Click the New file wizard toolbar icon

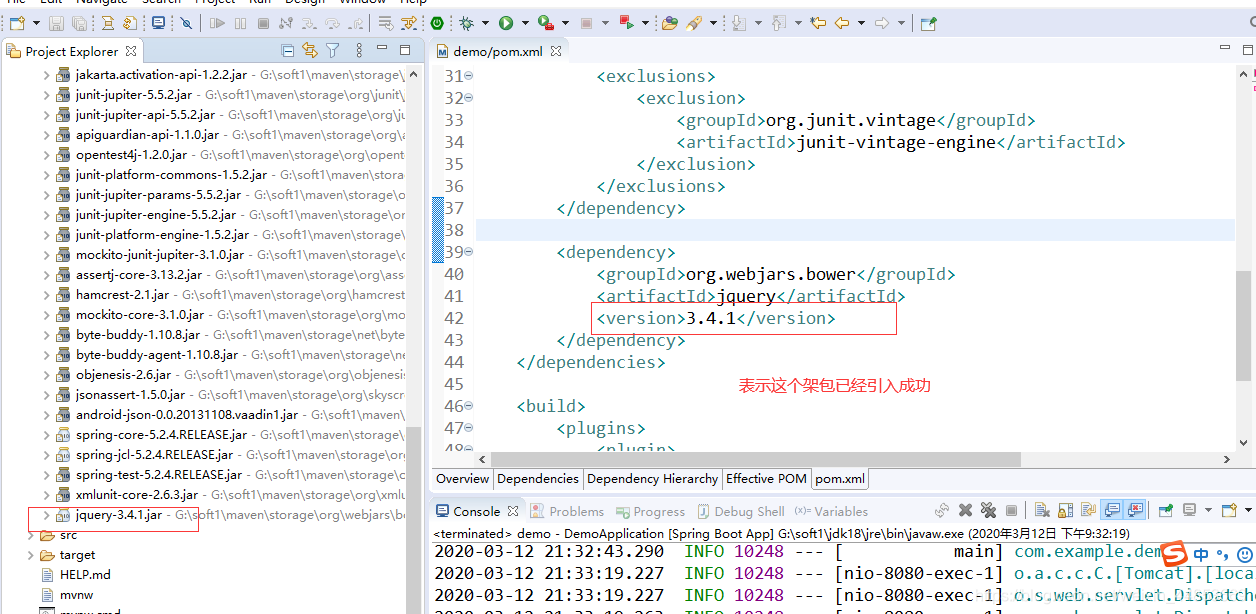[17, 23]
